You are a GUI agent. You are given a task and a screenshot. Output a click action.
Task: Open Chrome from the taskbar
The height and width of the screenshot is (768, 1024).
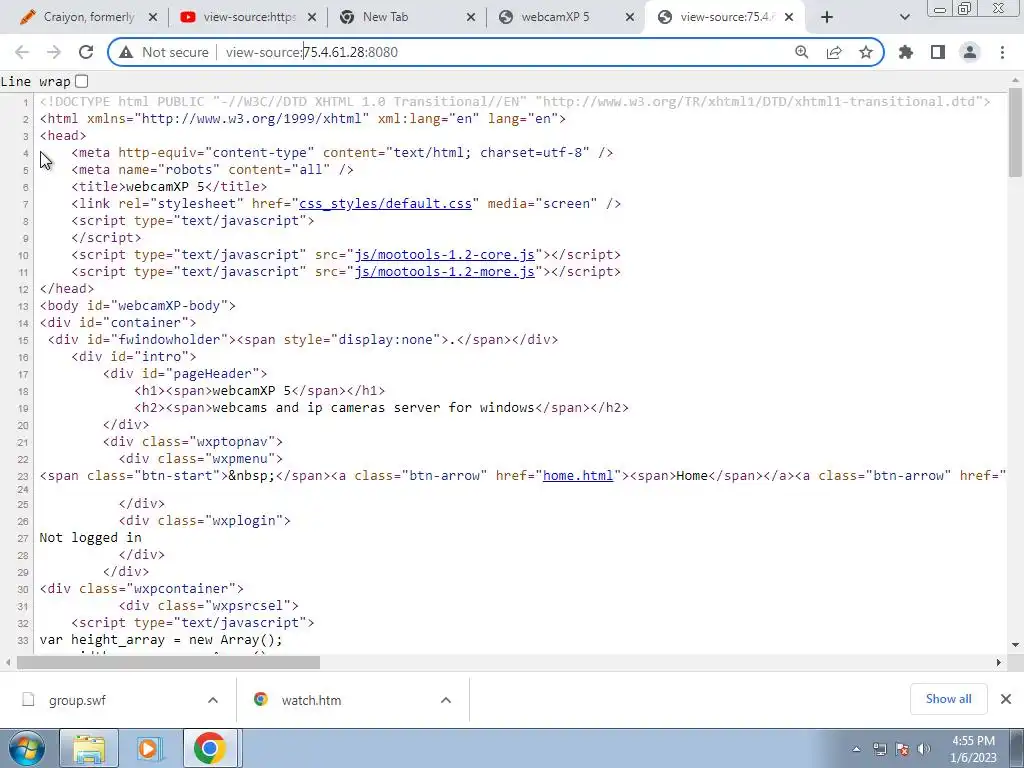(x=210, y=748)
